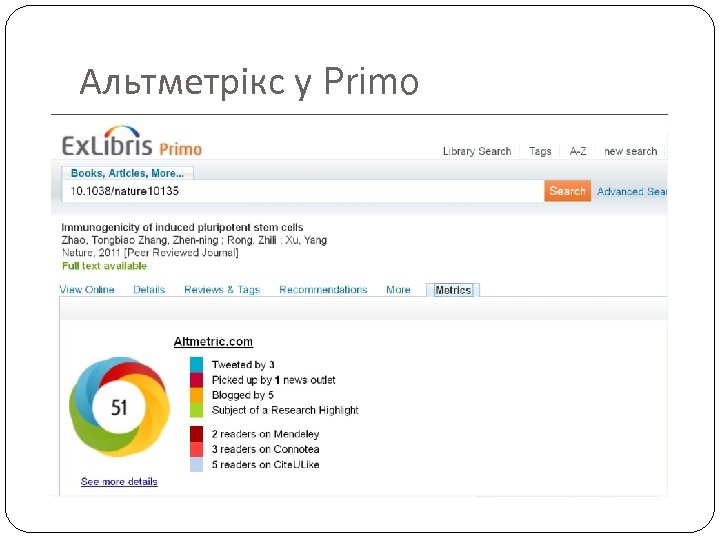
Task: Click the orange Search button
Action: (x=567, y=191)
